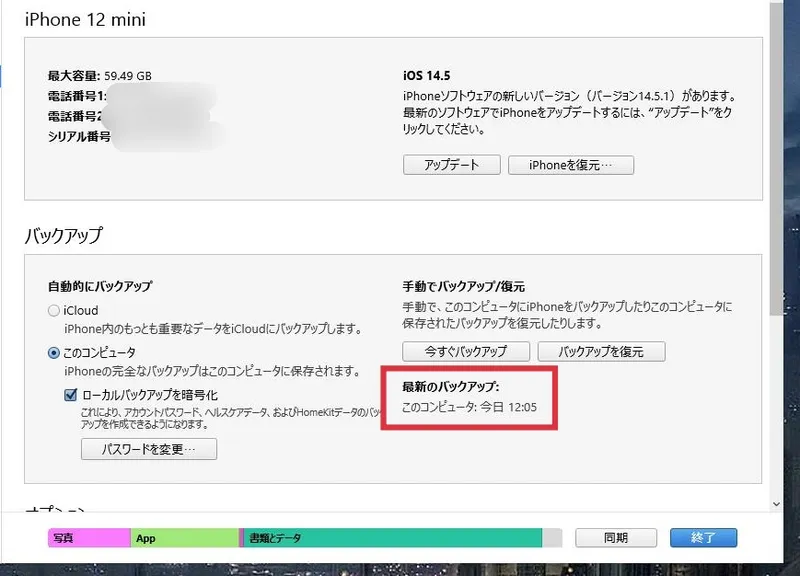Open the パスワードを変更 dialog

(148, 450)
